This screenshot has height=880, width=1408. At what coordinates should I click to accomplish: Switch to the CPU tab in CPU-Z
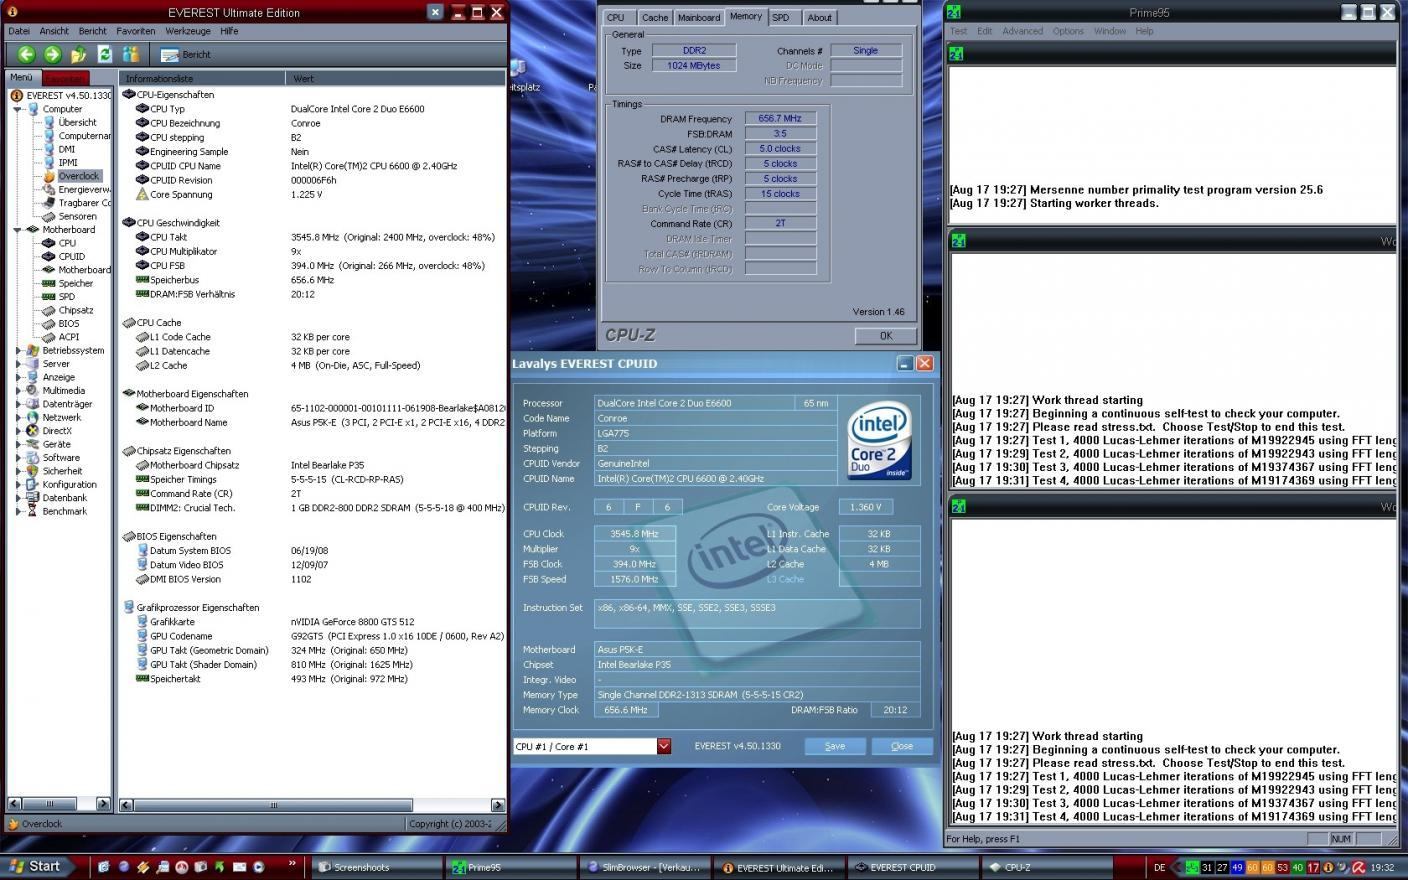click(615, 17)
